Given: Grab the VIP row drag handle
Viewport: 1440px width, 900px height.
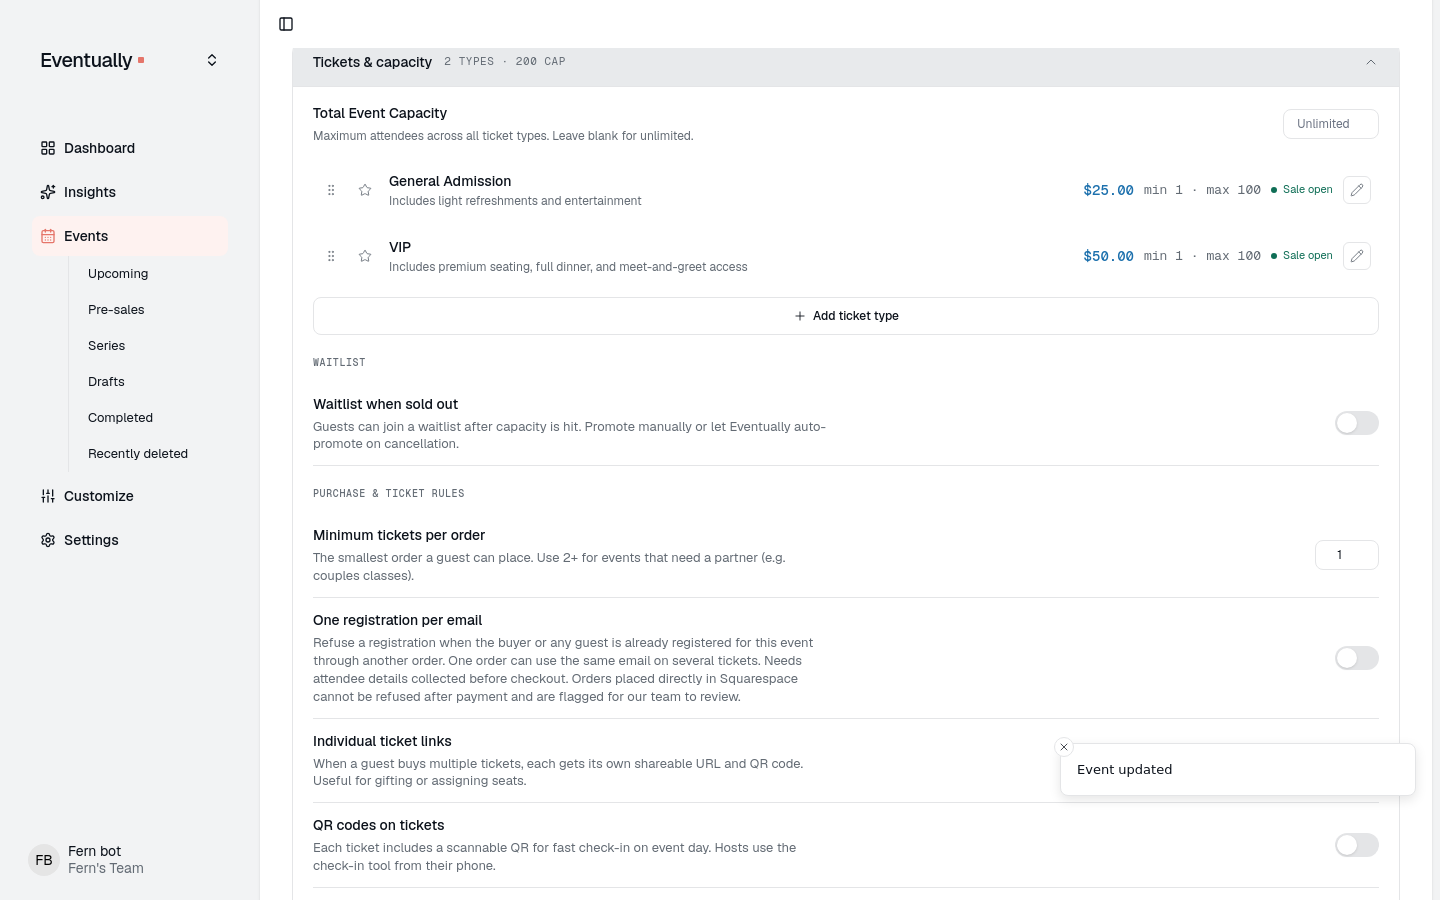Looking at the screenshot, I should point(331,256).
